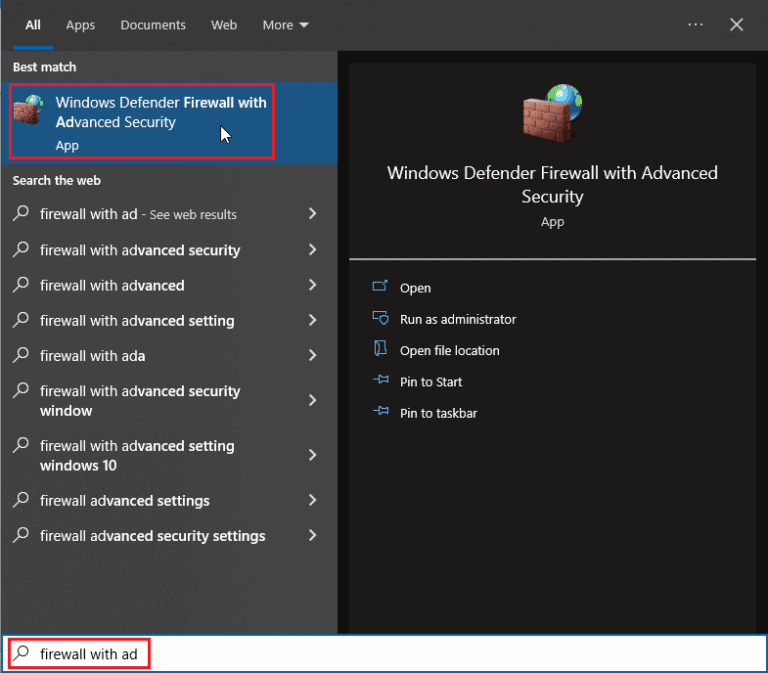This screenshot has height=673, width=768.
Task: Click search icon beside 'firewall with ada'
Action: click(x=21, y=355)
